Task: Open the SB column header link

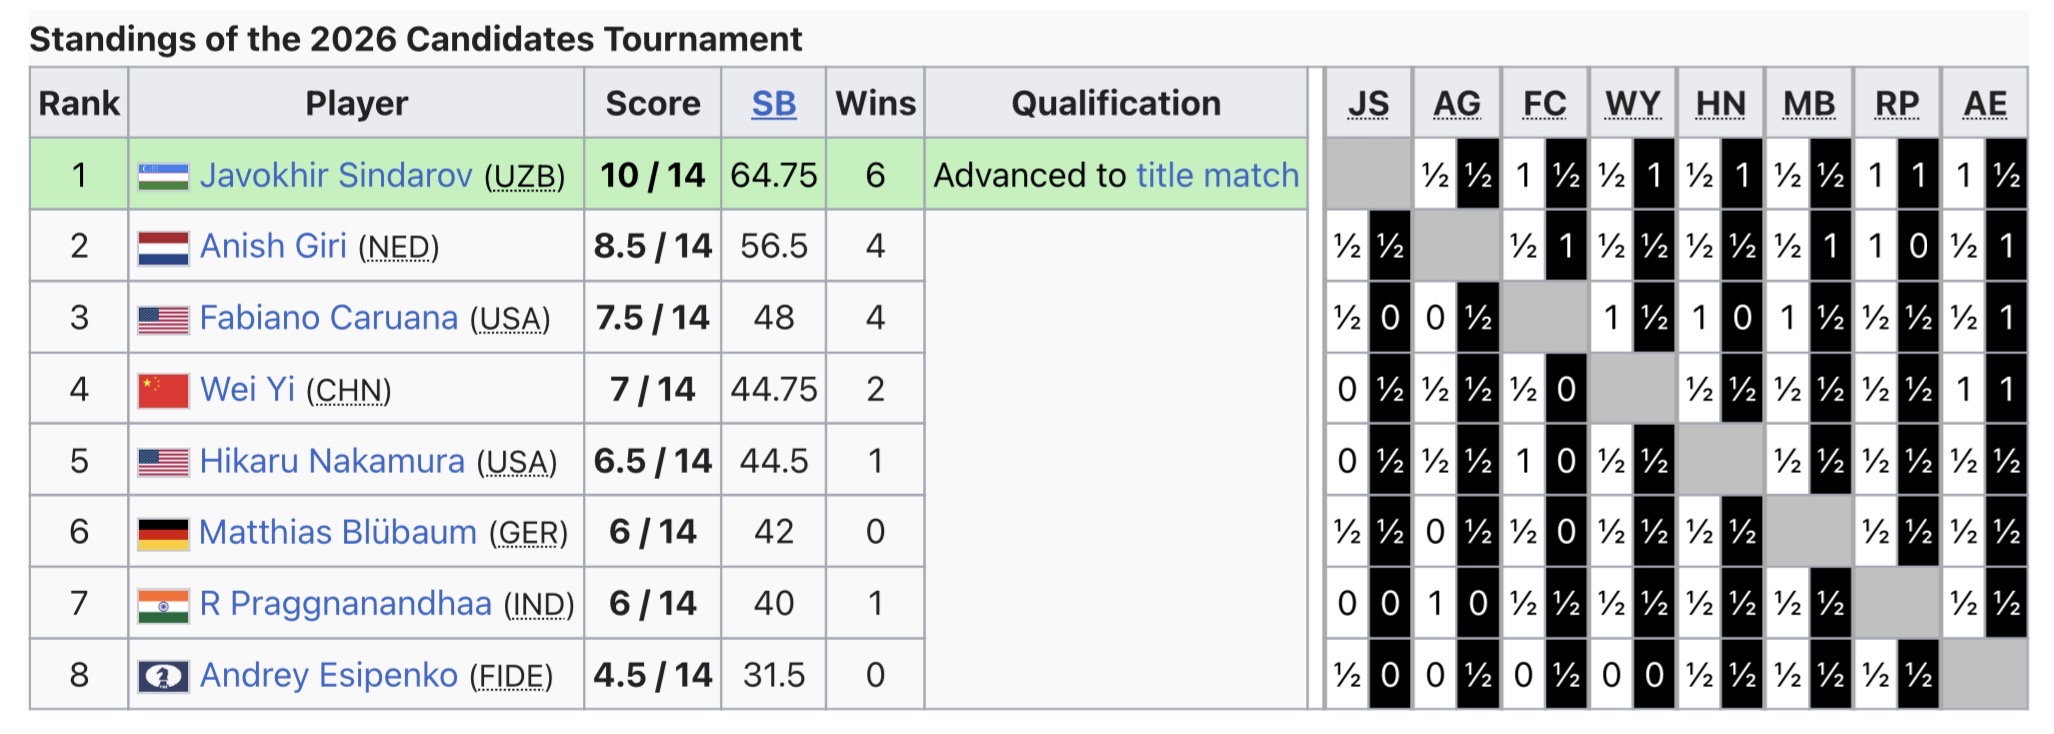Action: [x=773, y=103]
